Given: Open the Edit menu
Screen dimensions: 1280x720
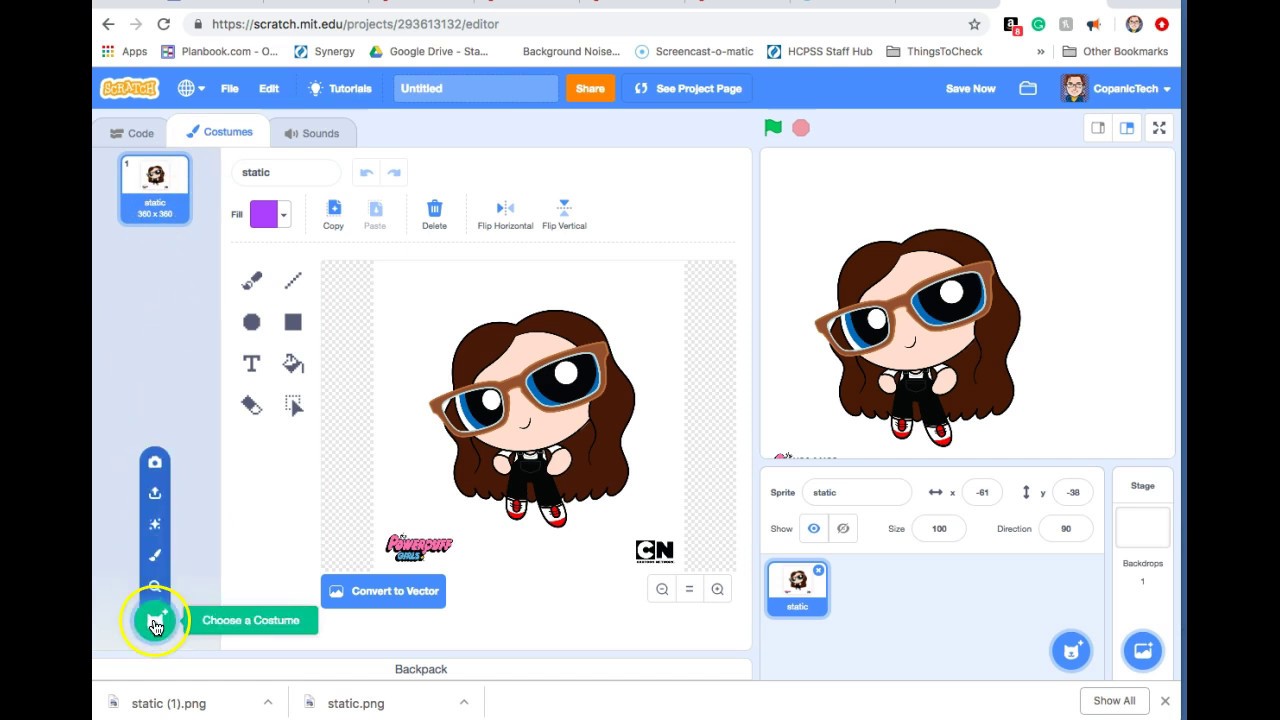Looking at the screenshot, I should [x=269, y=88].
